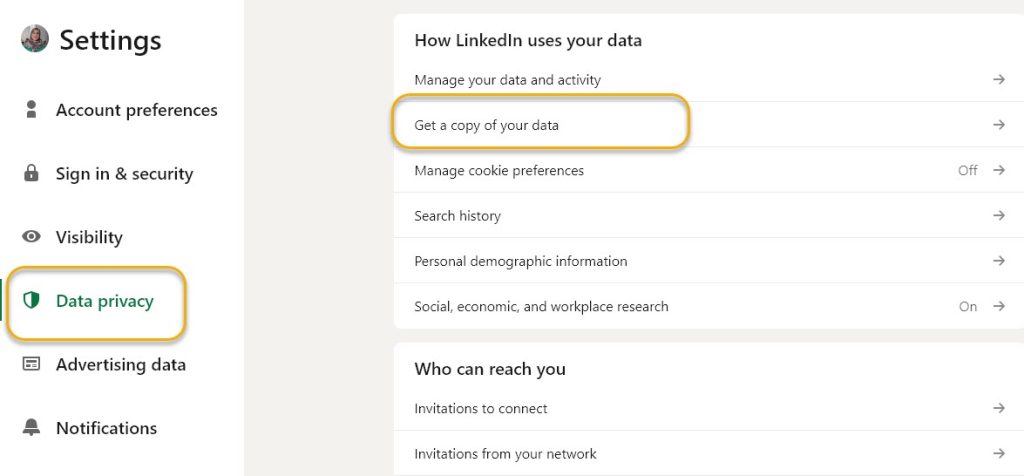1024x476 pixels.
Task: Open Search history settings
Action: (x=457, y=216)
